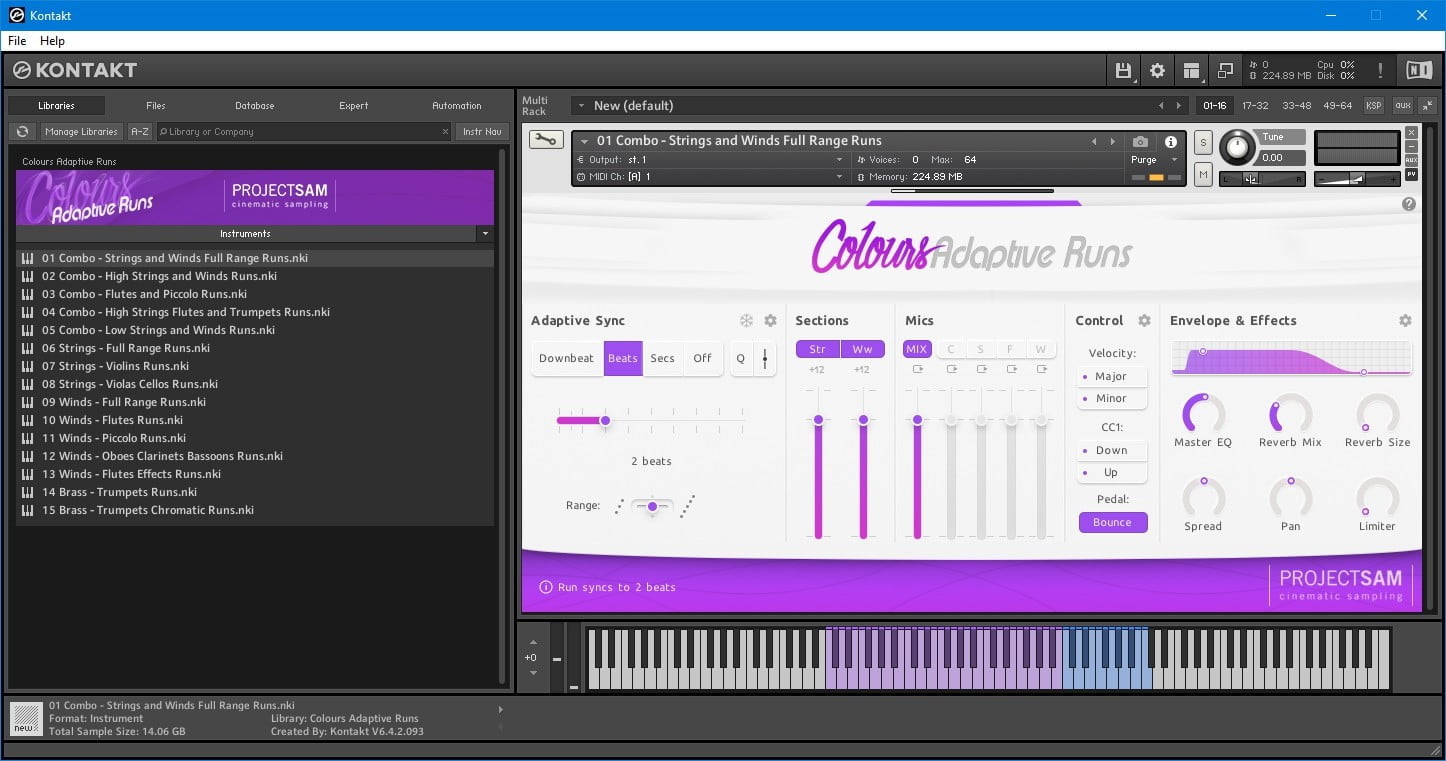Open the Multi Rack preset dropdown
1446x761 pixels.
pyautogui.click(x=581, y=105)
